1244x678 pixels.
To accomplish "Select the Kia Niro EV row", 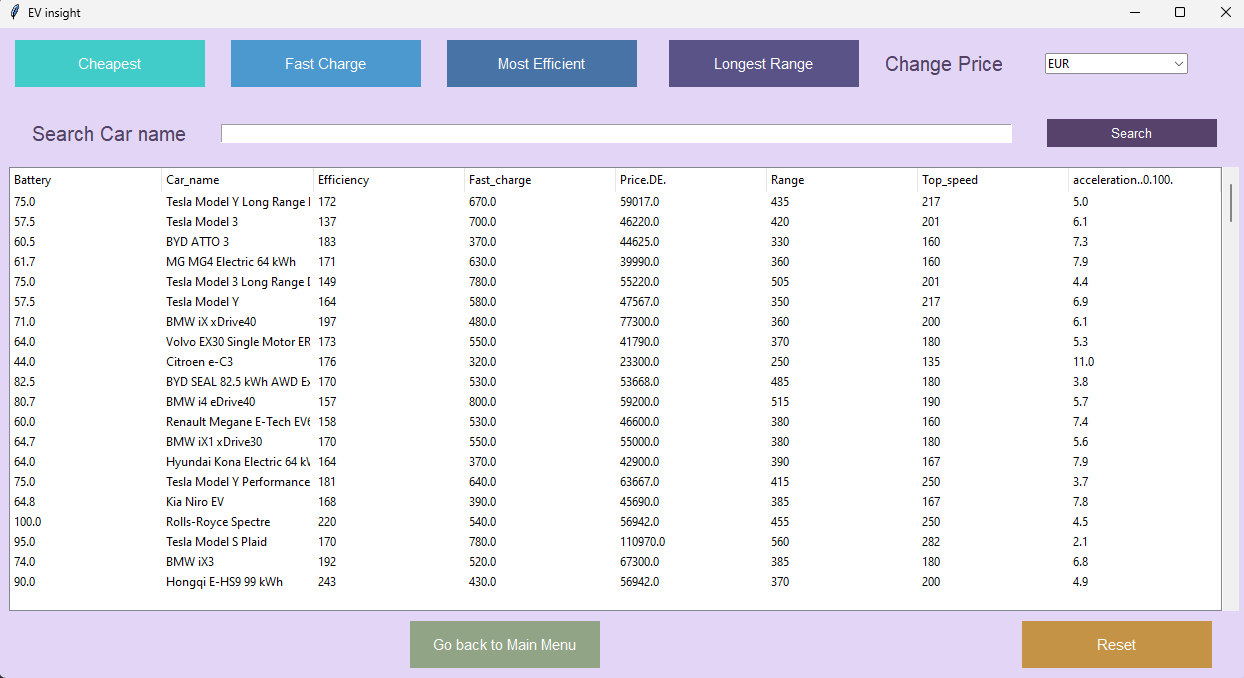I will tap(615, 502).
